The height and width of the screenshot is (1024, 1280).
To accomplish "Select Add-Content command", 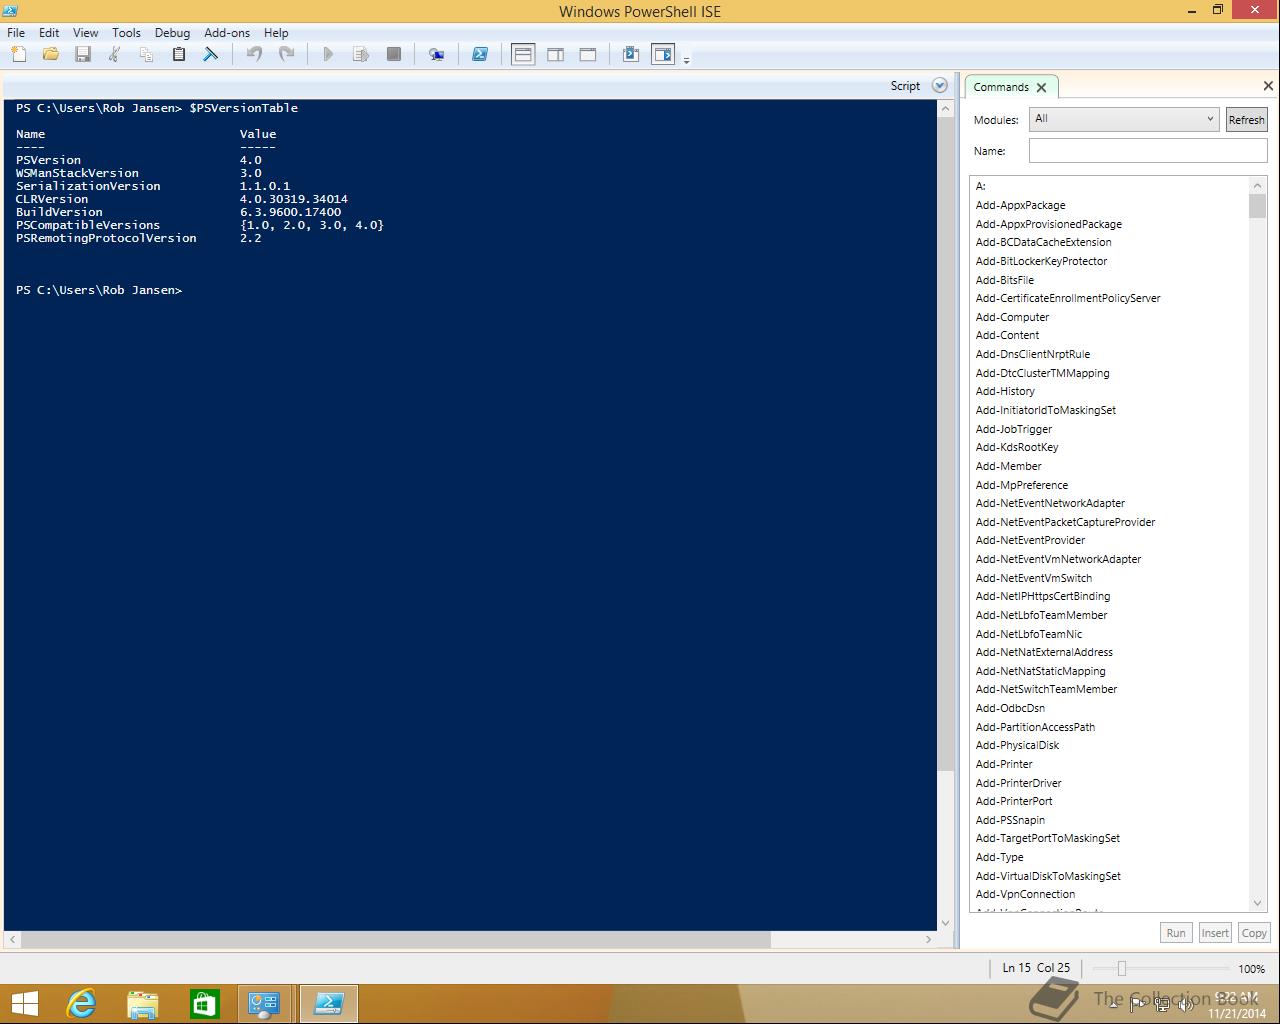I will [1007, 335].
